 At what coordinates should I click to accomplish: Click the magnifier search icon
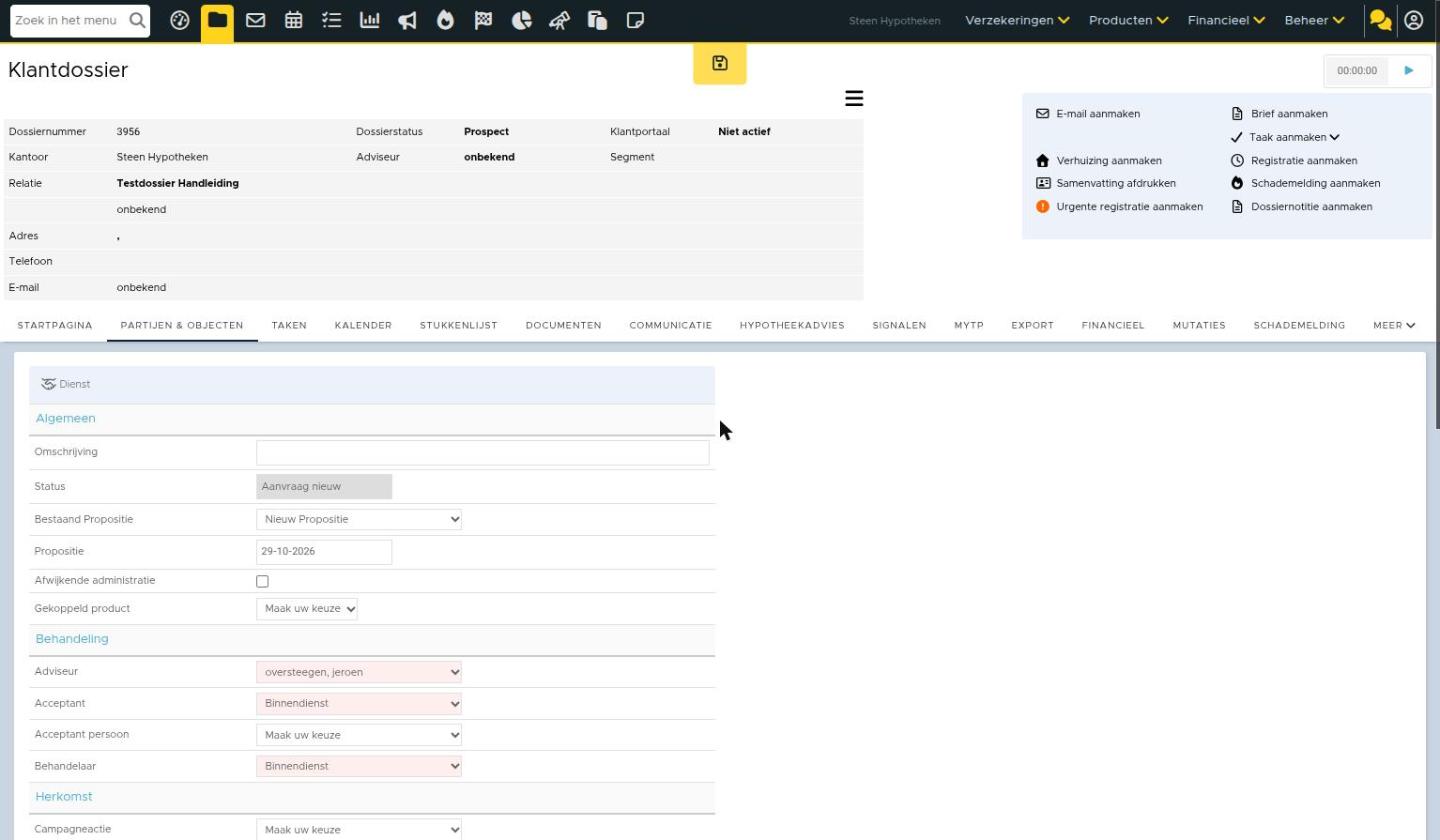coord(137,20)
